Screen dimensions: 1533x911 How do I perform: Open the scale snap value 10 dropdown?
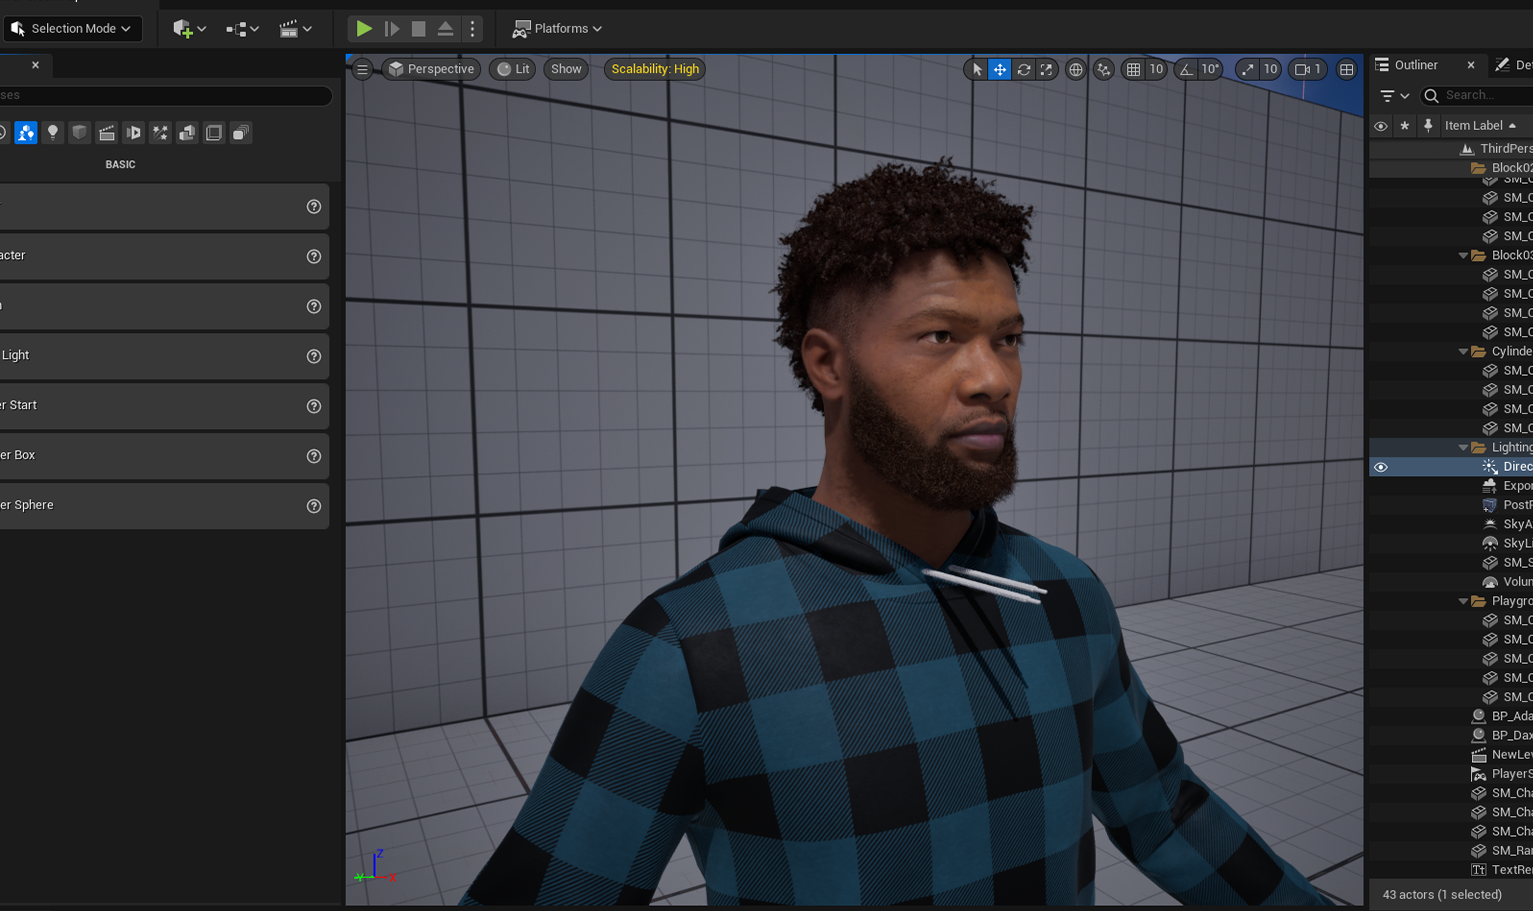pyautogui.click(x=1270, y=69)
